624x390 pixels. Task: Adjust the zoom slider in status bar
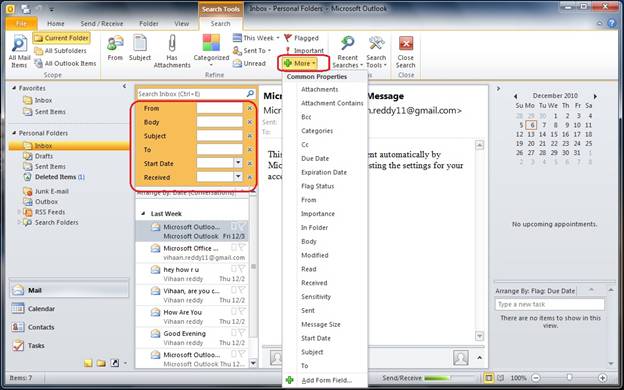(x=569, y=378)
